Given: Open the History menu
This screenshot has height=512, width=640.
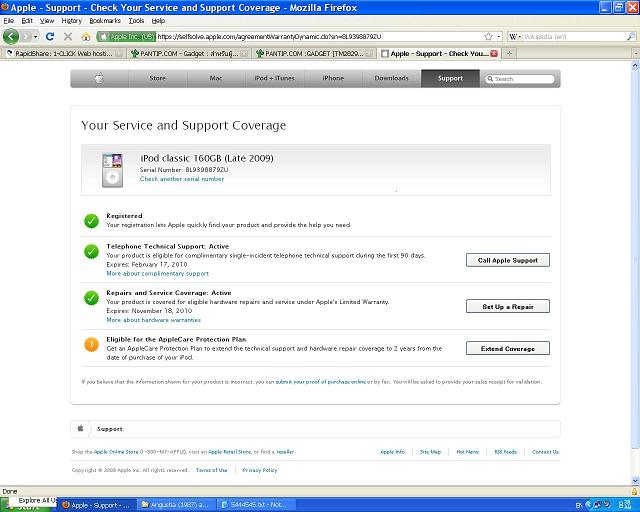Looking at the screenshot, I should pyautogui.click(x=71, y=20).
